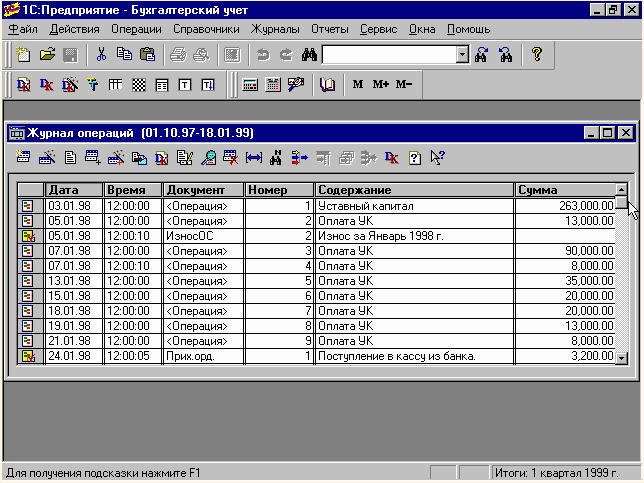This screenshot has width=644, height=483.
Task: Click the Paste clipboard icon
Action: tap(148, 55)
